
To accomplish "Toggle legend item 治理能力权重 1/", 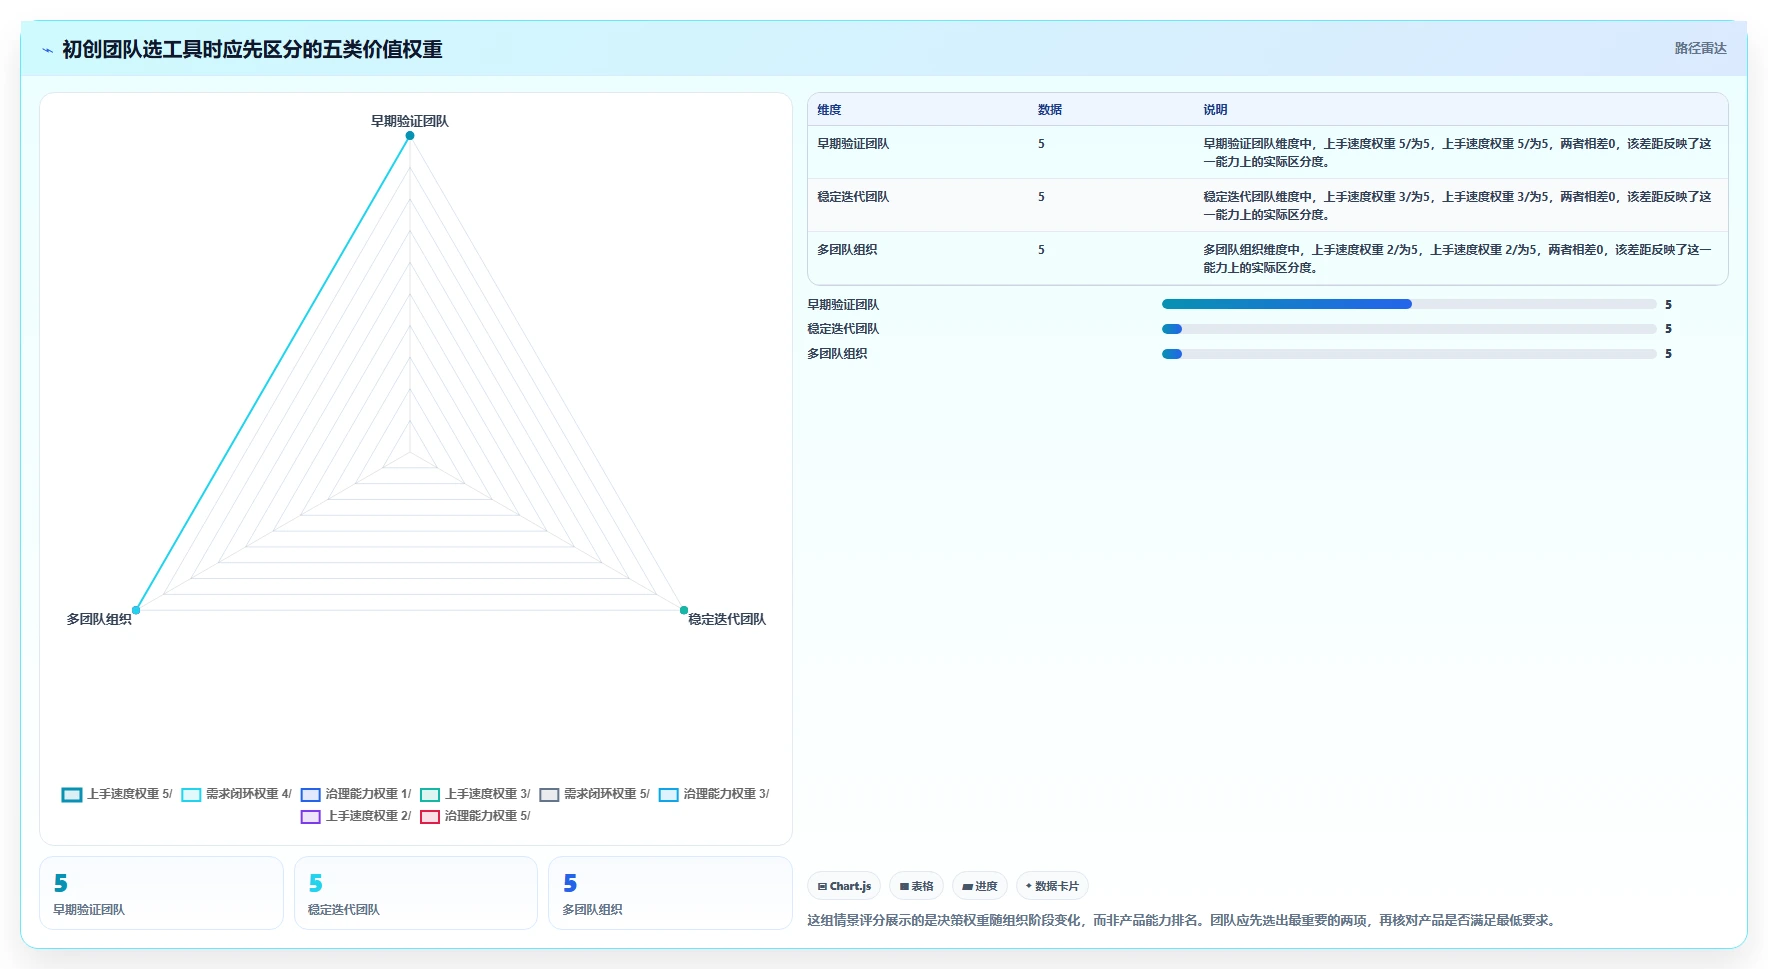I will 356,794.
